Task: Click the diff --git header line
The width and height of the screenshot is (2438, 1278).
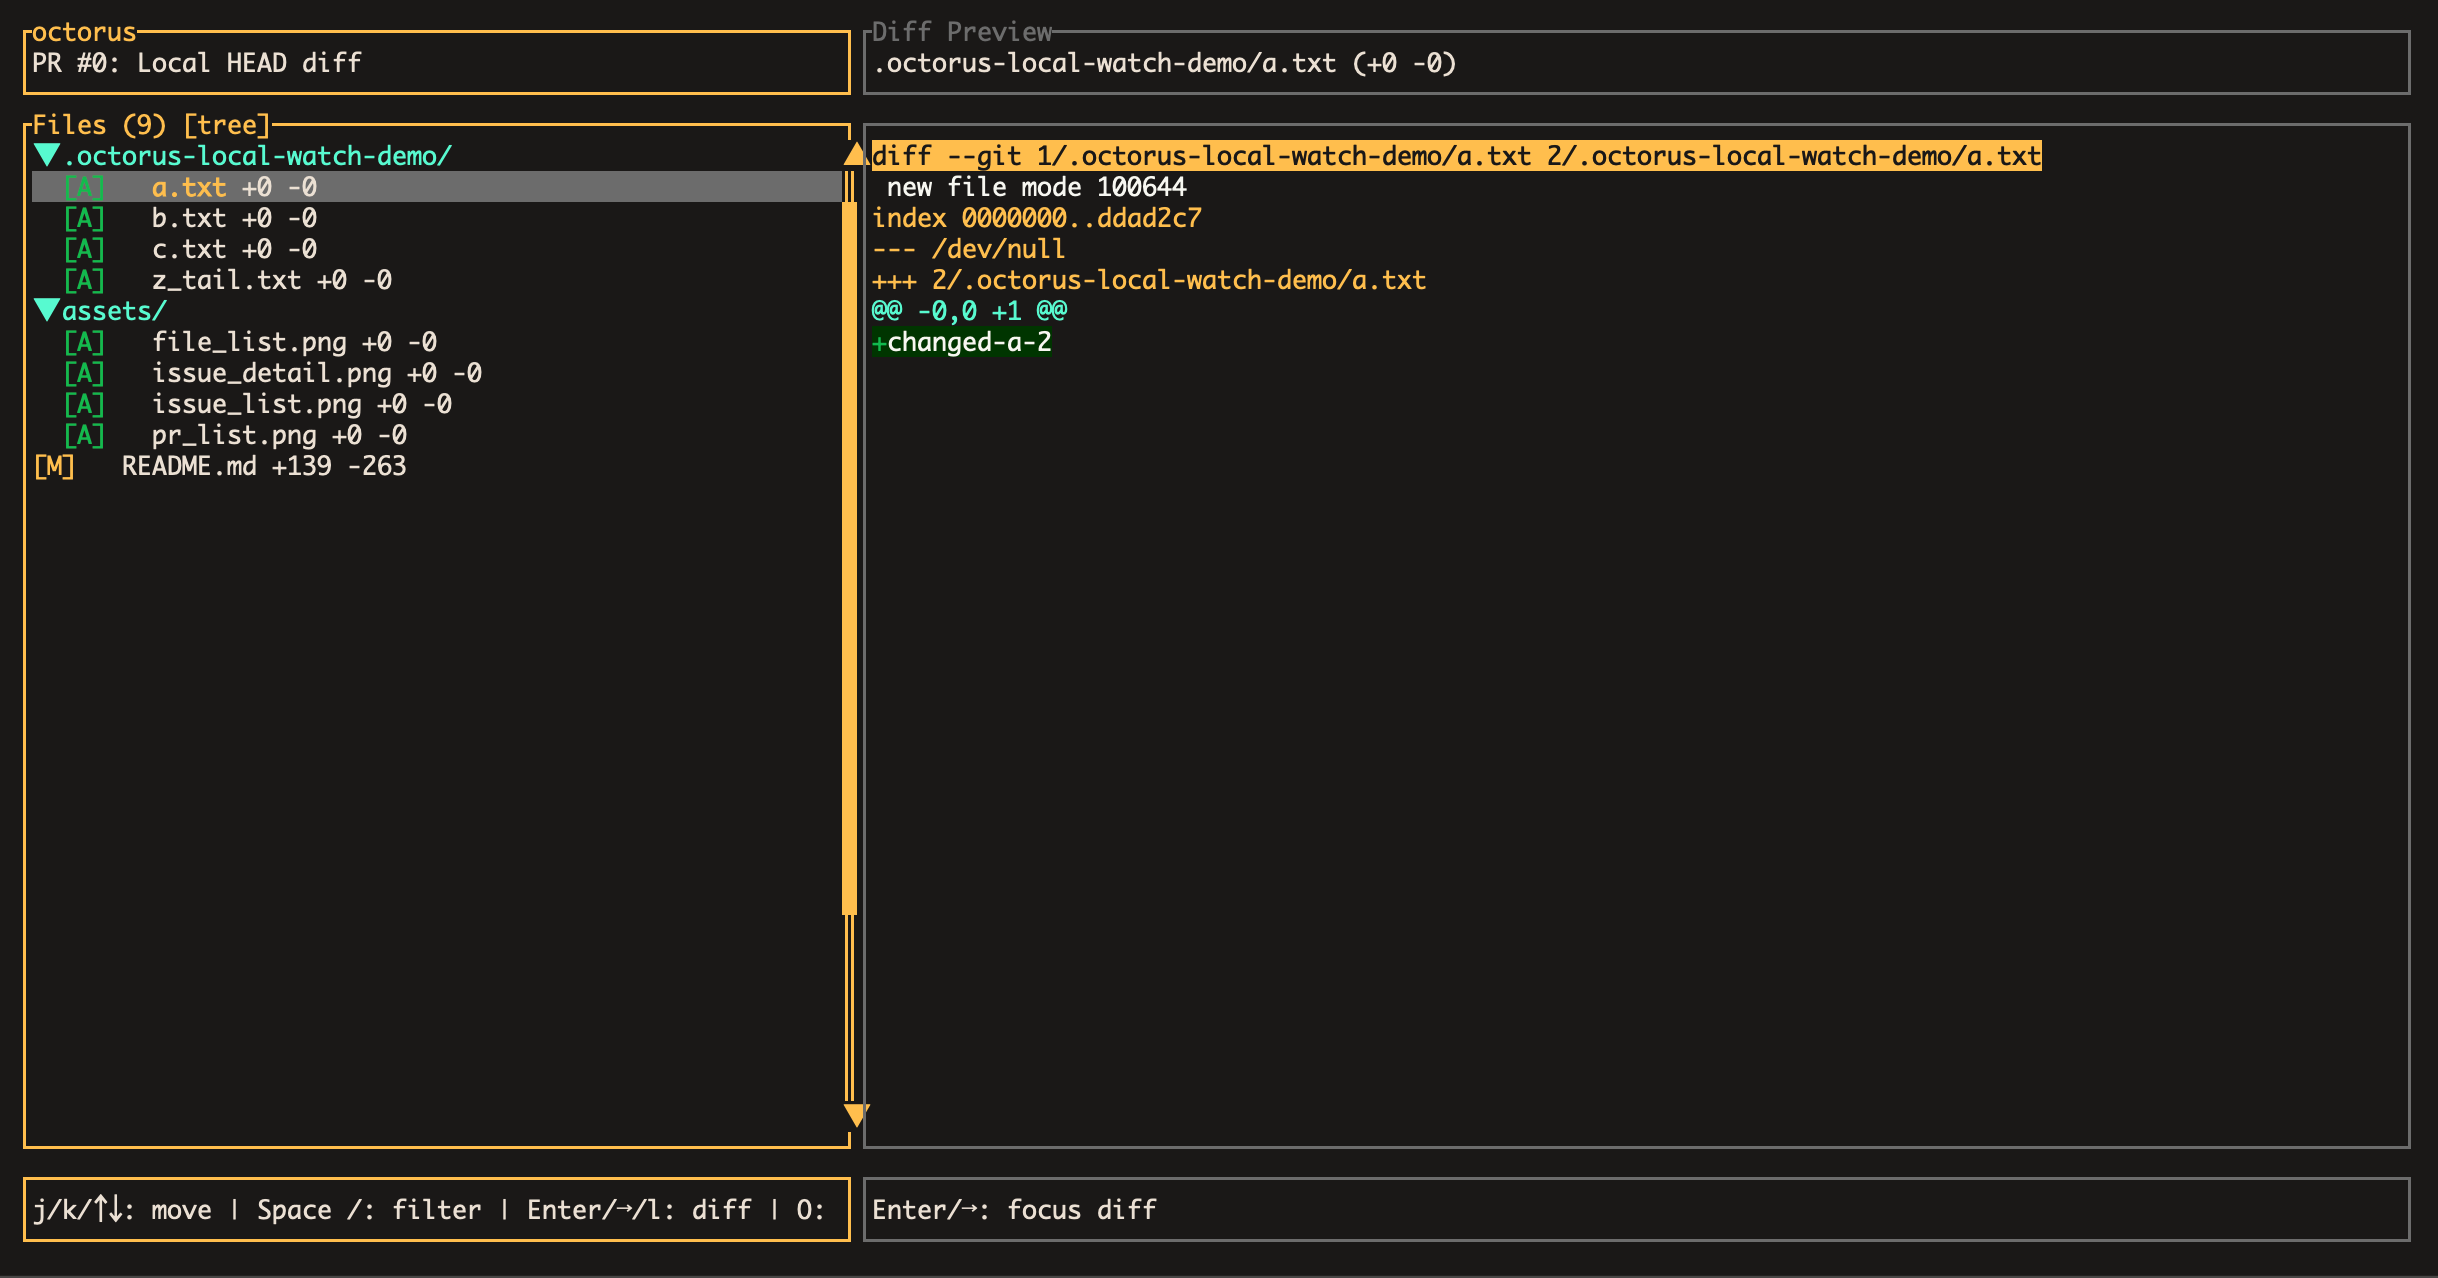Action: point(1456,156)
